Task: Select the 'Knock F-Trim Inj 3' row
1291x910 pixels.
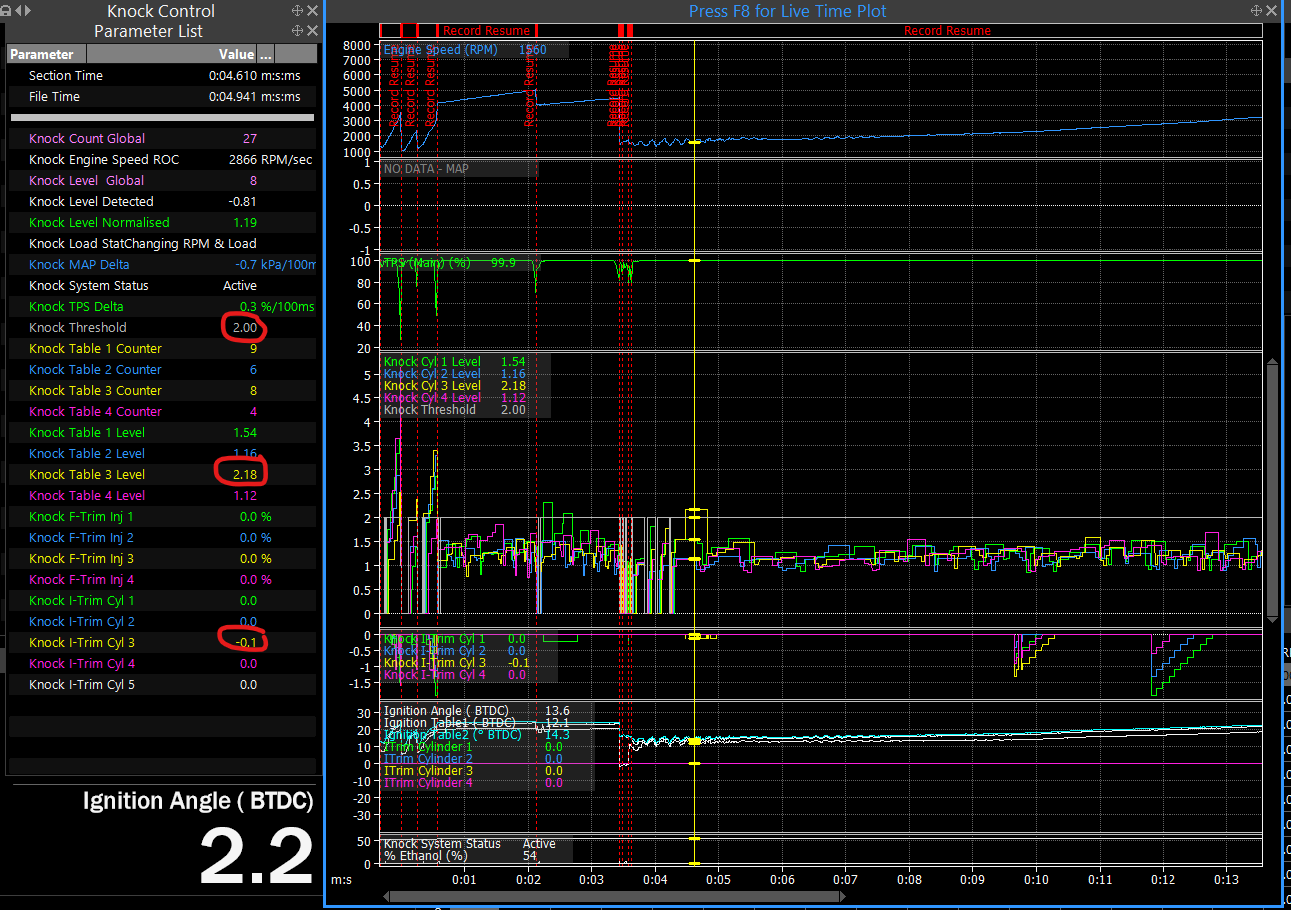Action: tap(162, 559)
